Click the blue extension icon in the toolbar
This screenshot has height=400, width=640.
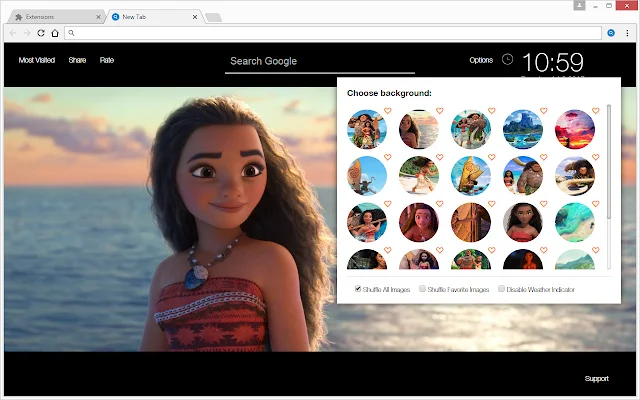[x=611, y=33]
